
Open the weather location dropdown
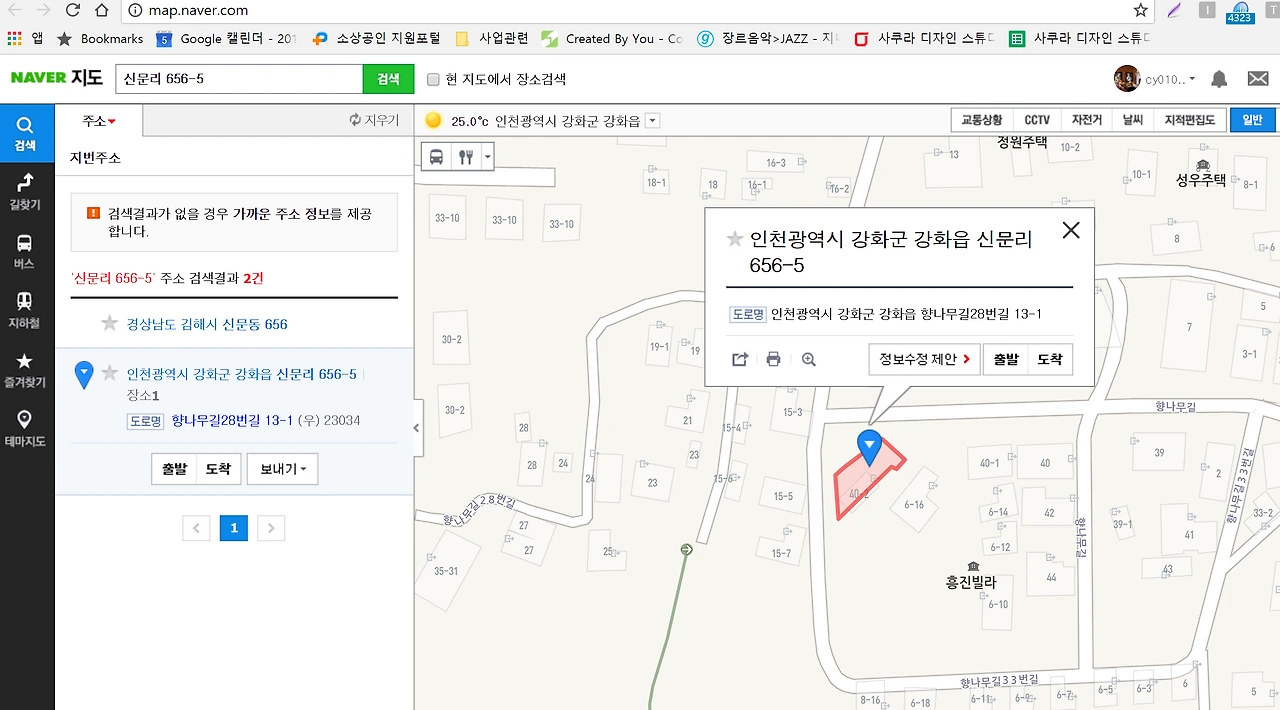pos(652,119)
